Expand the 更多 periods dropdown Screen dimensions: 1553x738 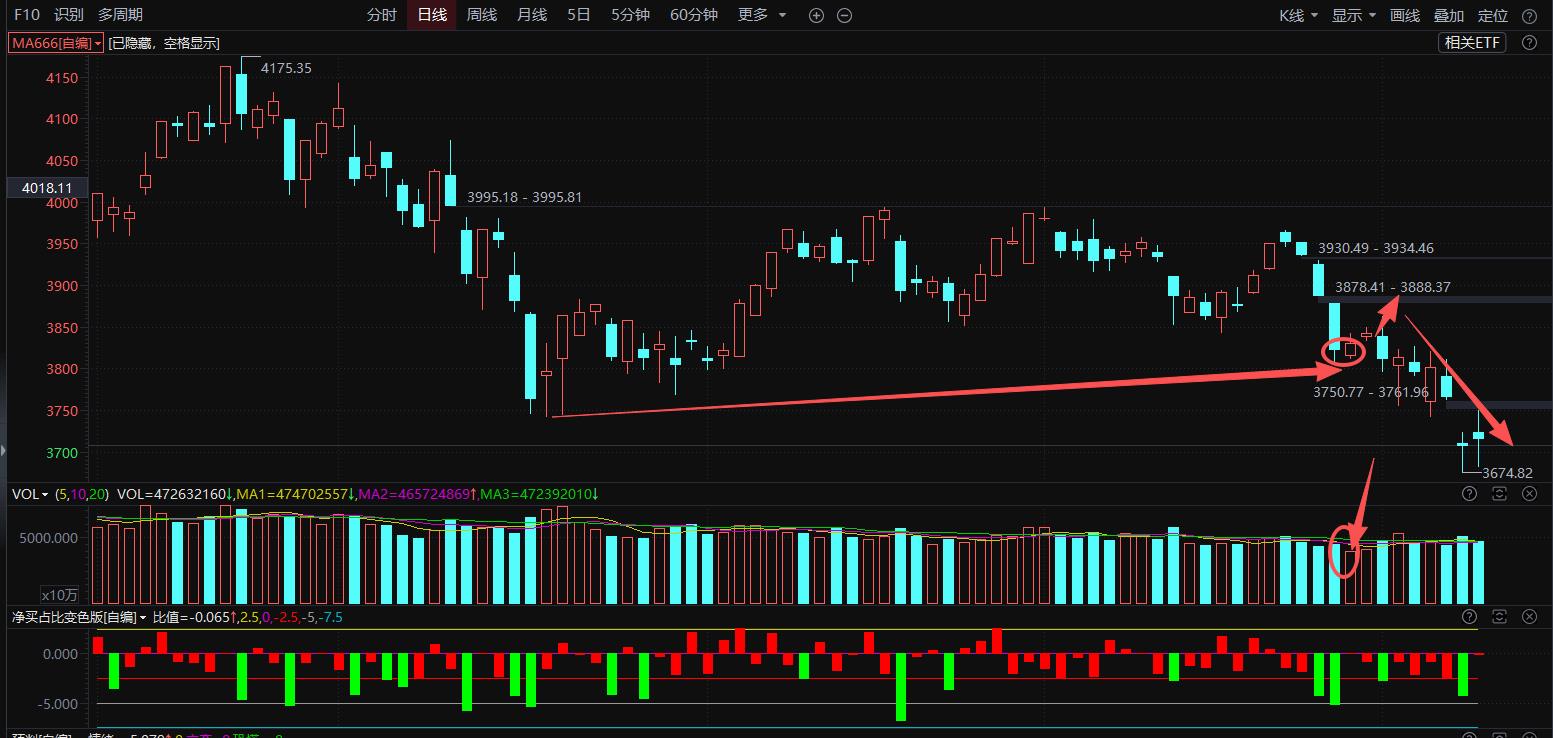click(x=762, y=15)
